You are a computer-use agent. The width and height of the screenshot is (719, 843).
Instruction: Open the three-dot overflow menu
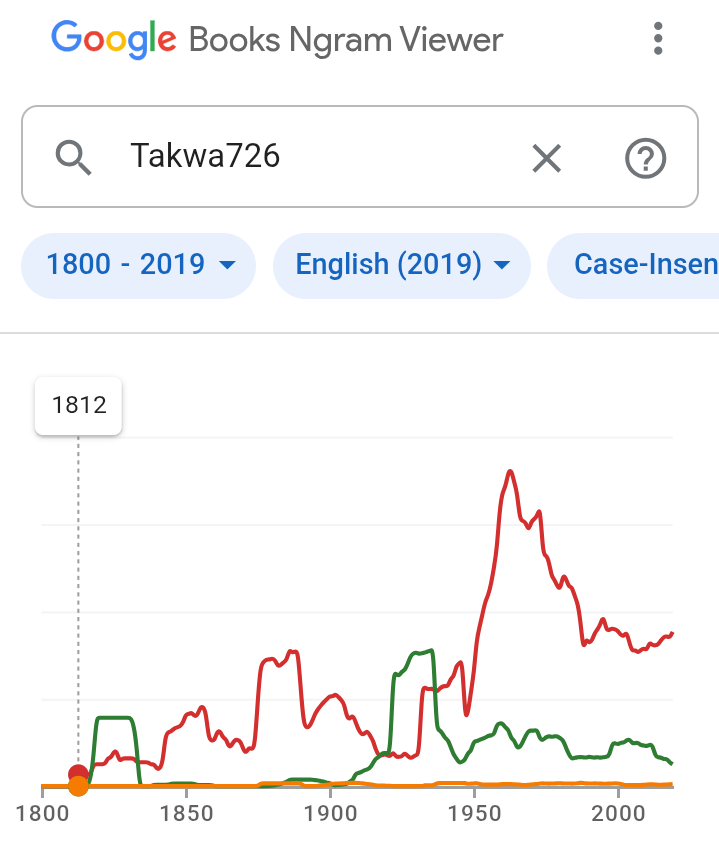658,39
